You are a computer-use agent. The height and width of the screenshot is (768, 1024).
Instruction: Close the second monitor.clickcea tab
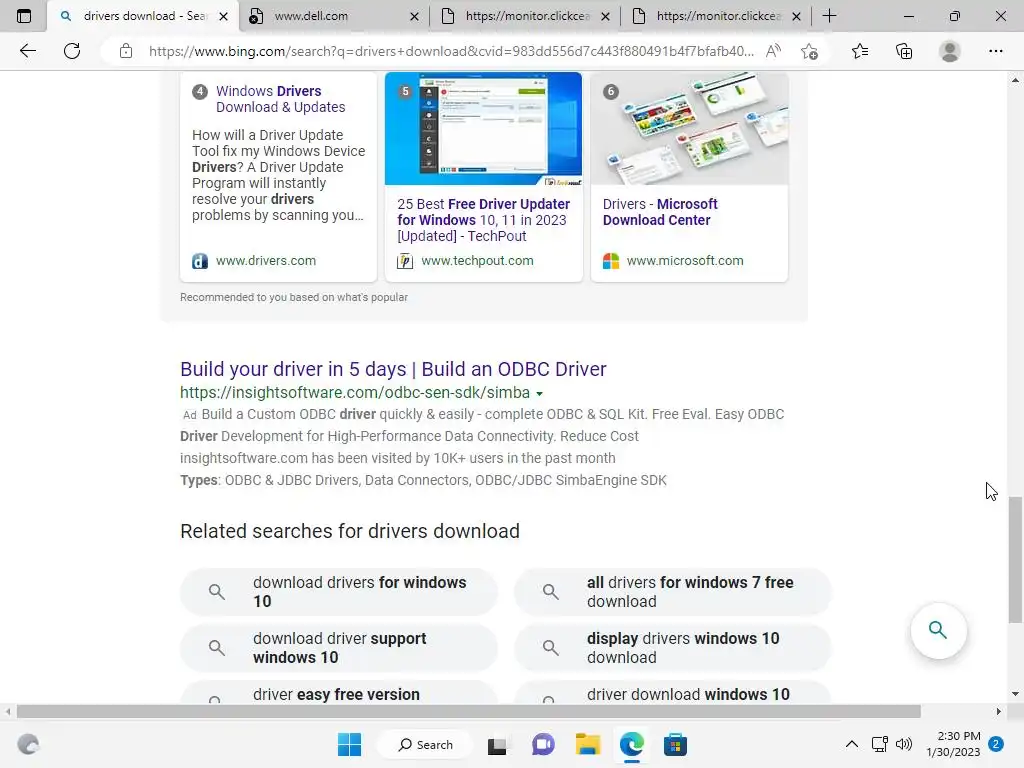(796, 16)
